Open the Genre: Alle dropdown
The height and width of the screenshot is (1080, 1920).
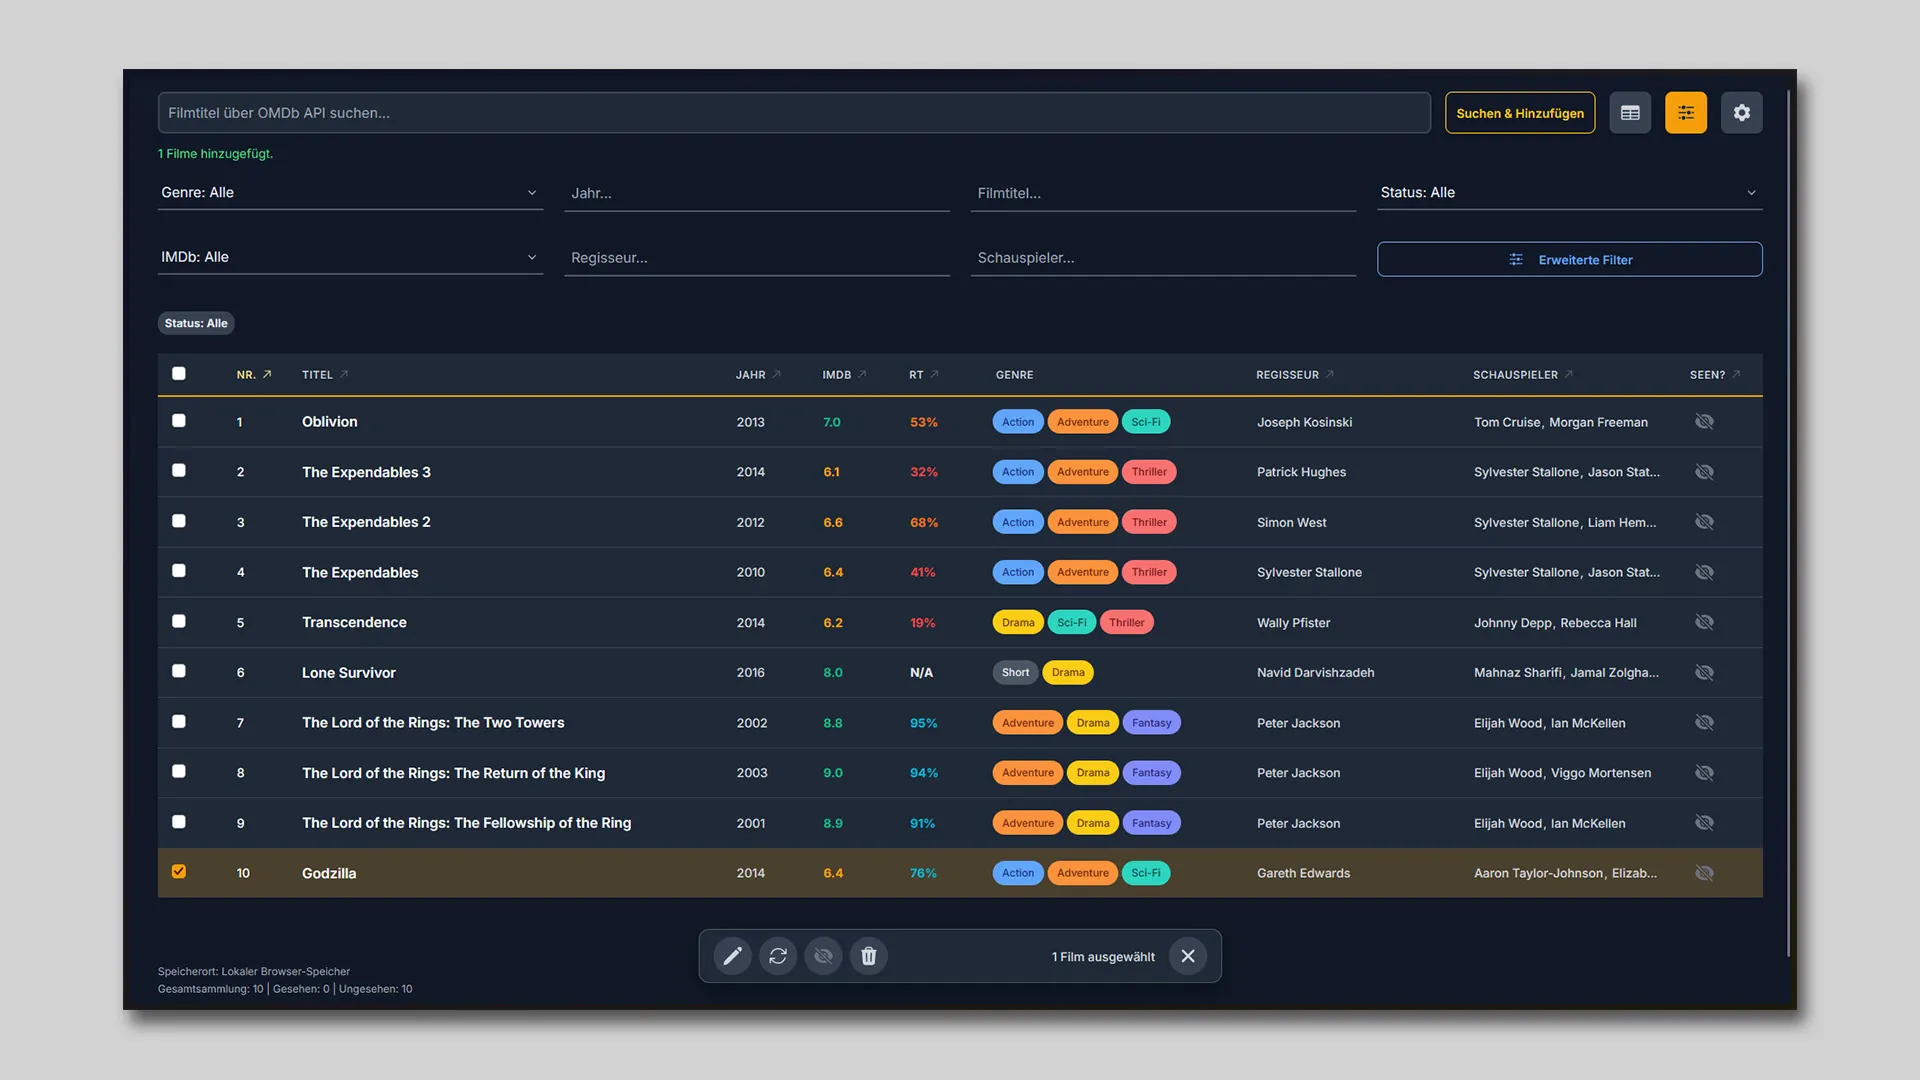(350, 193)
